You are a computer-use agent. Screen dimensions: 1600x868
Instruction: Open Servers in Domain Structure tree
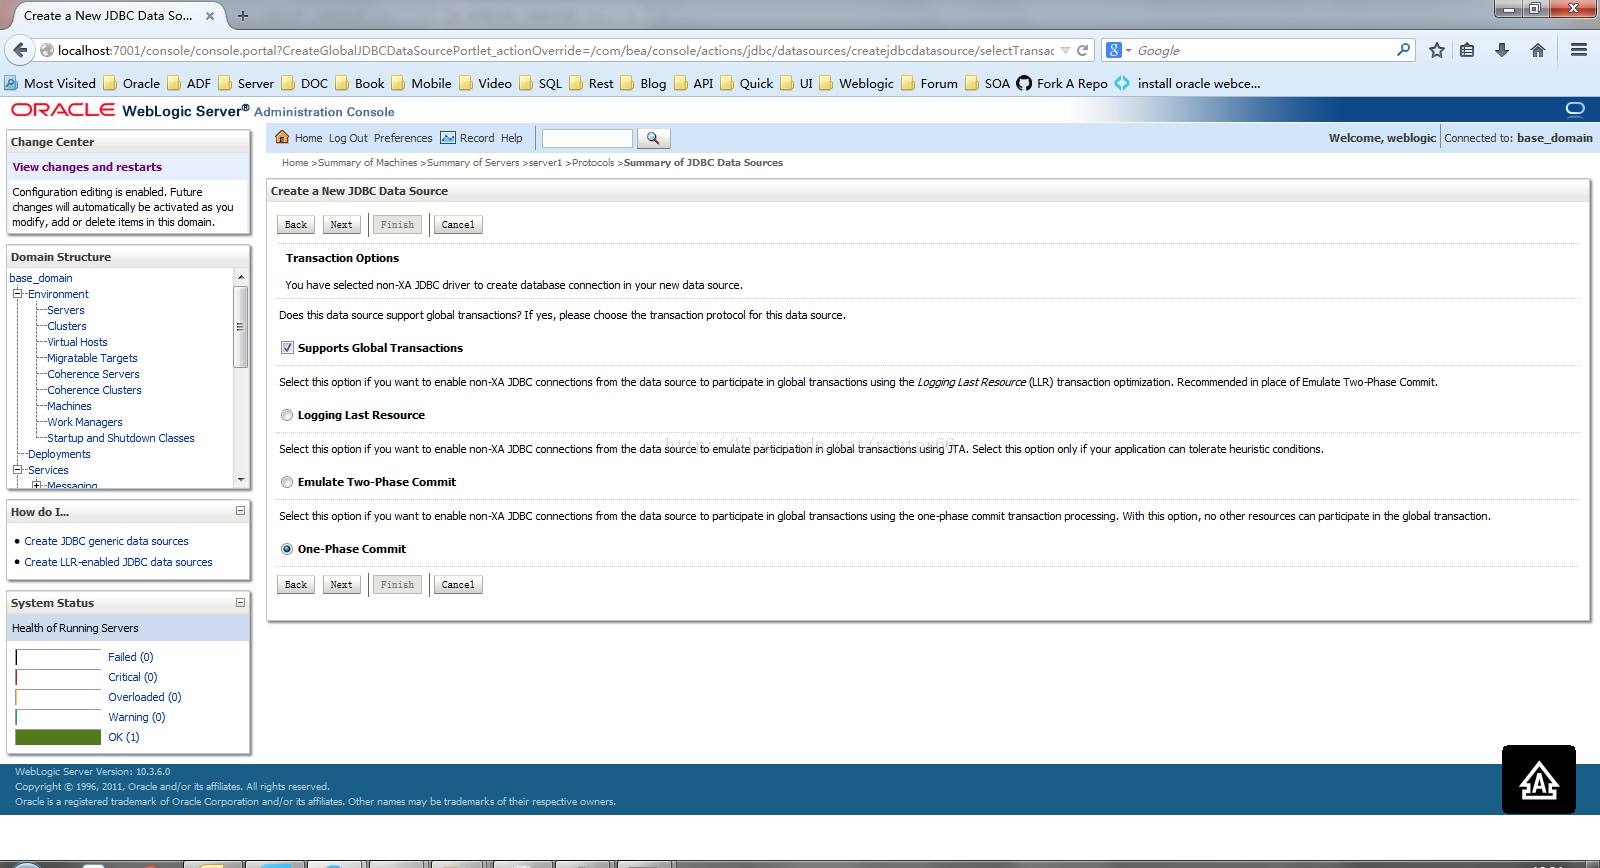click(x=66, y=310)
